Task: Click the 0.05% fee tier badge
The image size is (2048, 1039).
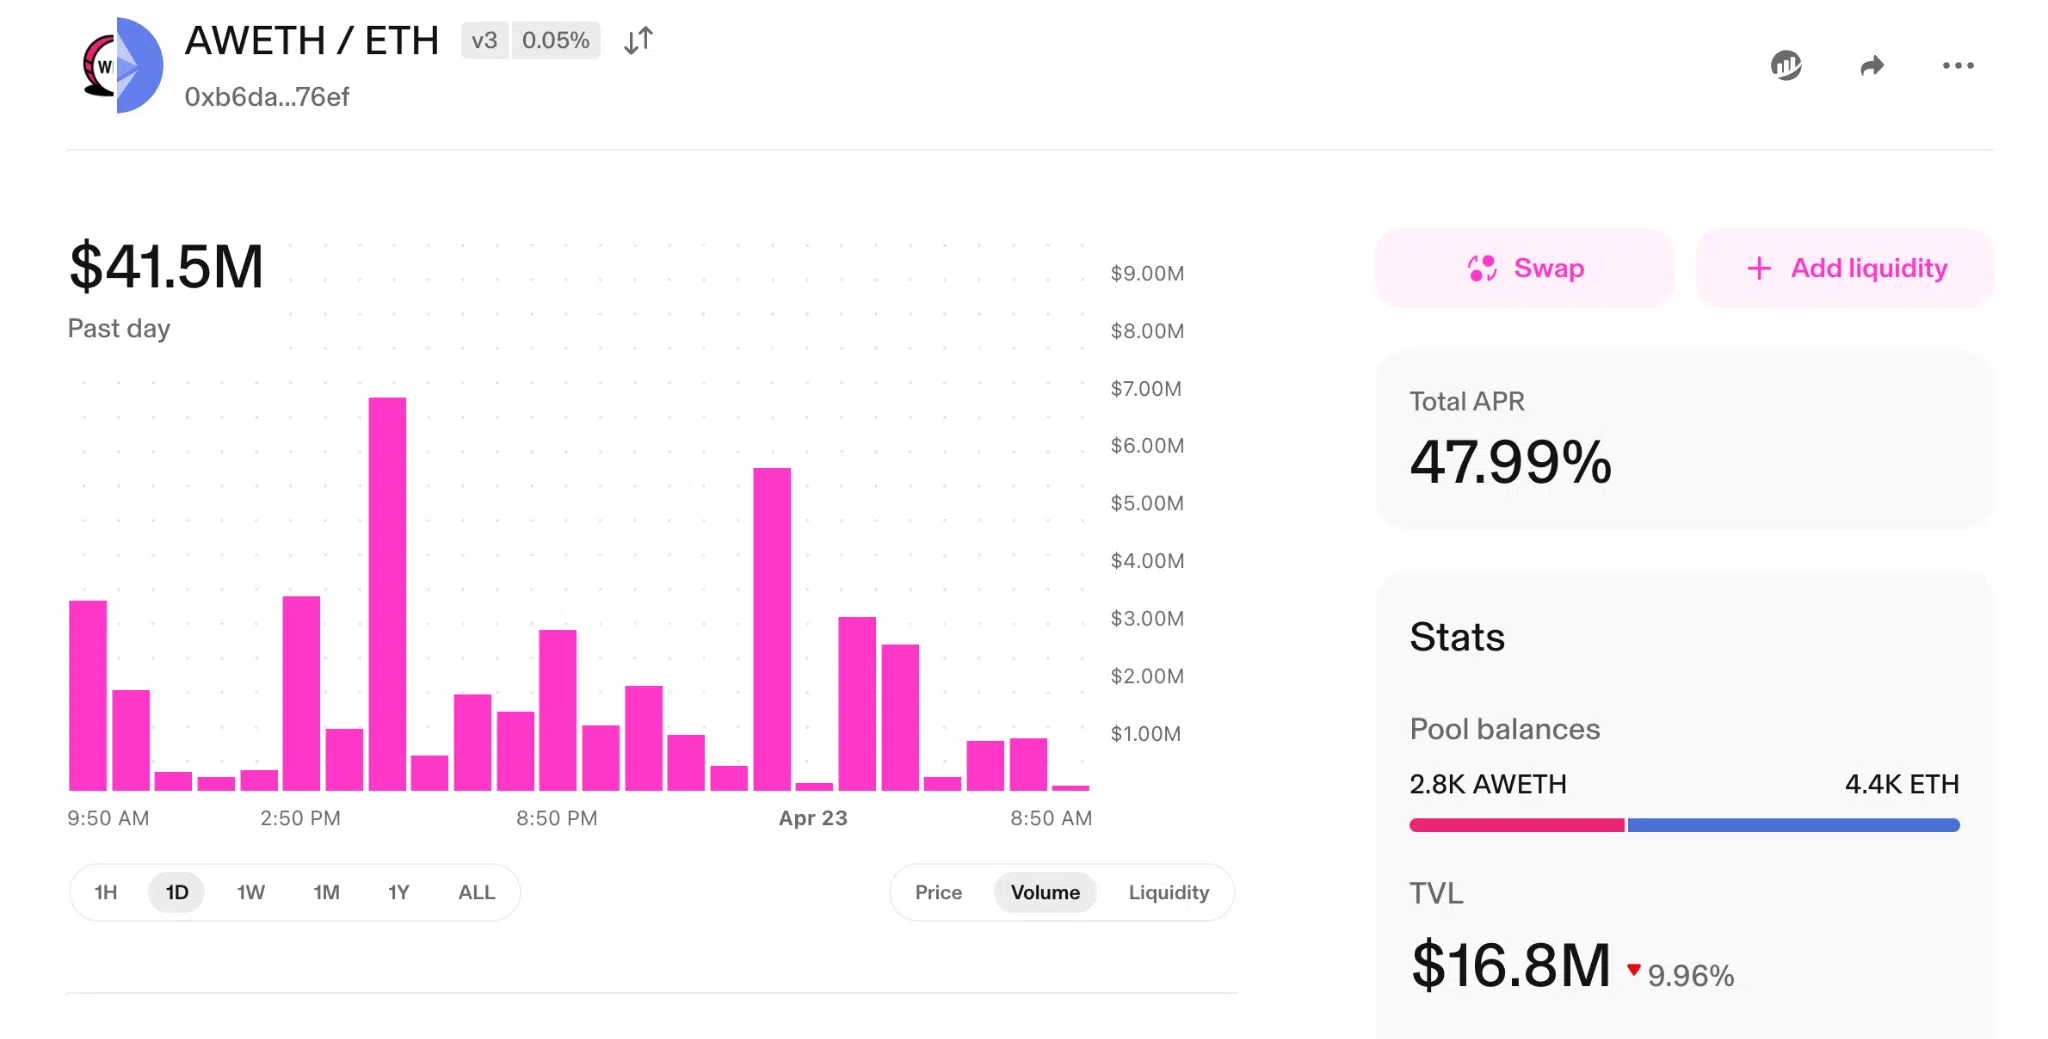Action: (x=555, y=41)
